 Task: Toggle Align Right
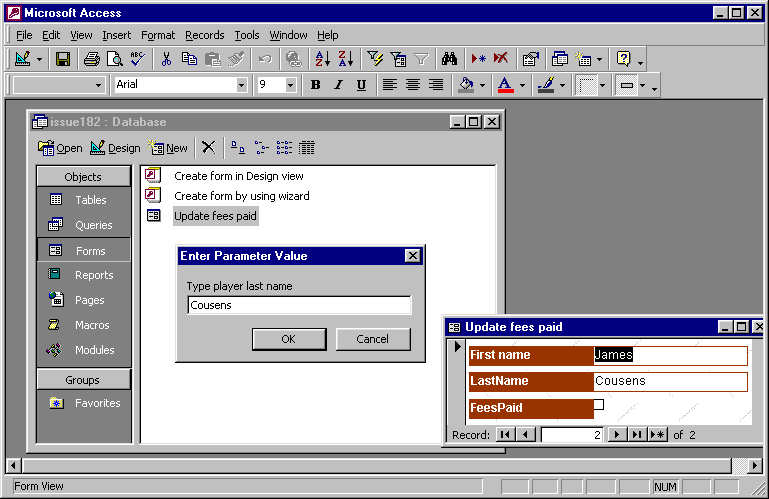pyautogui.click(x=436, y=85)
